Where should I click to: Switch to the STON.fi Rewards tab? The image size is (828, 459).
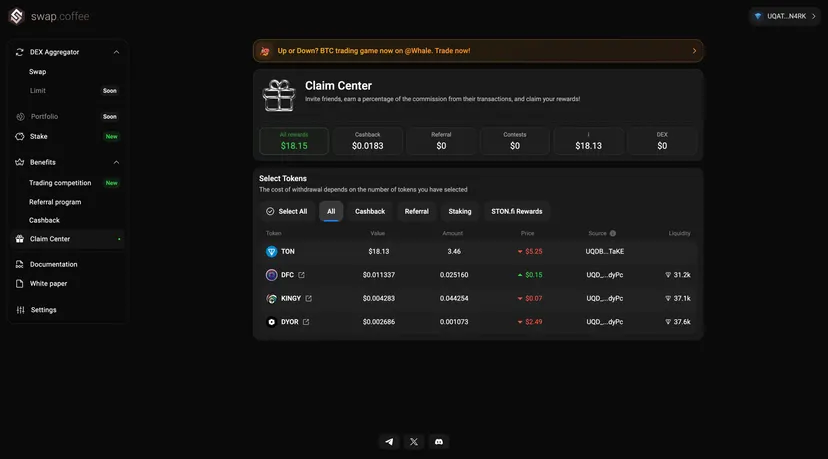(x=516, y=211)
